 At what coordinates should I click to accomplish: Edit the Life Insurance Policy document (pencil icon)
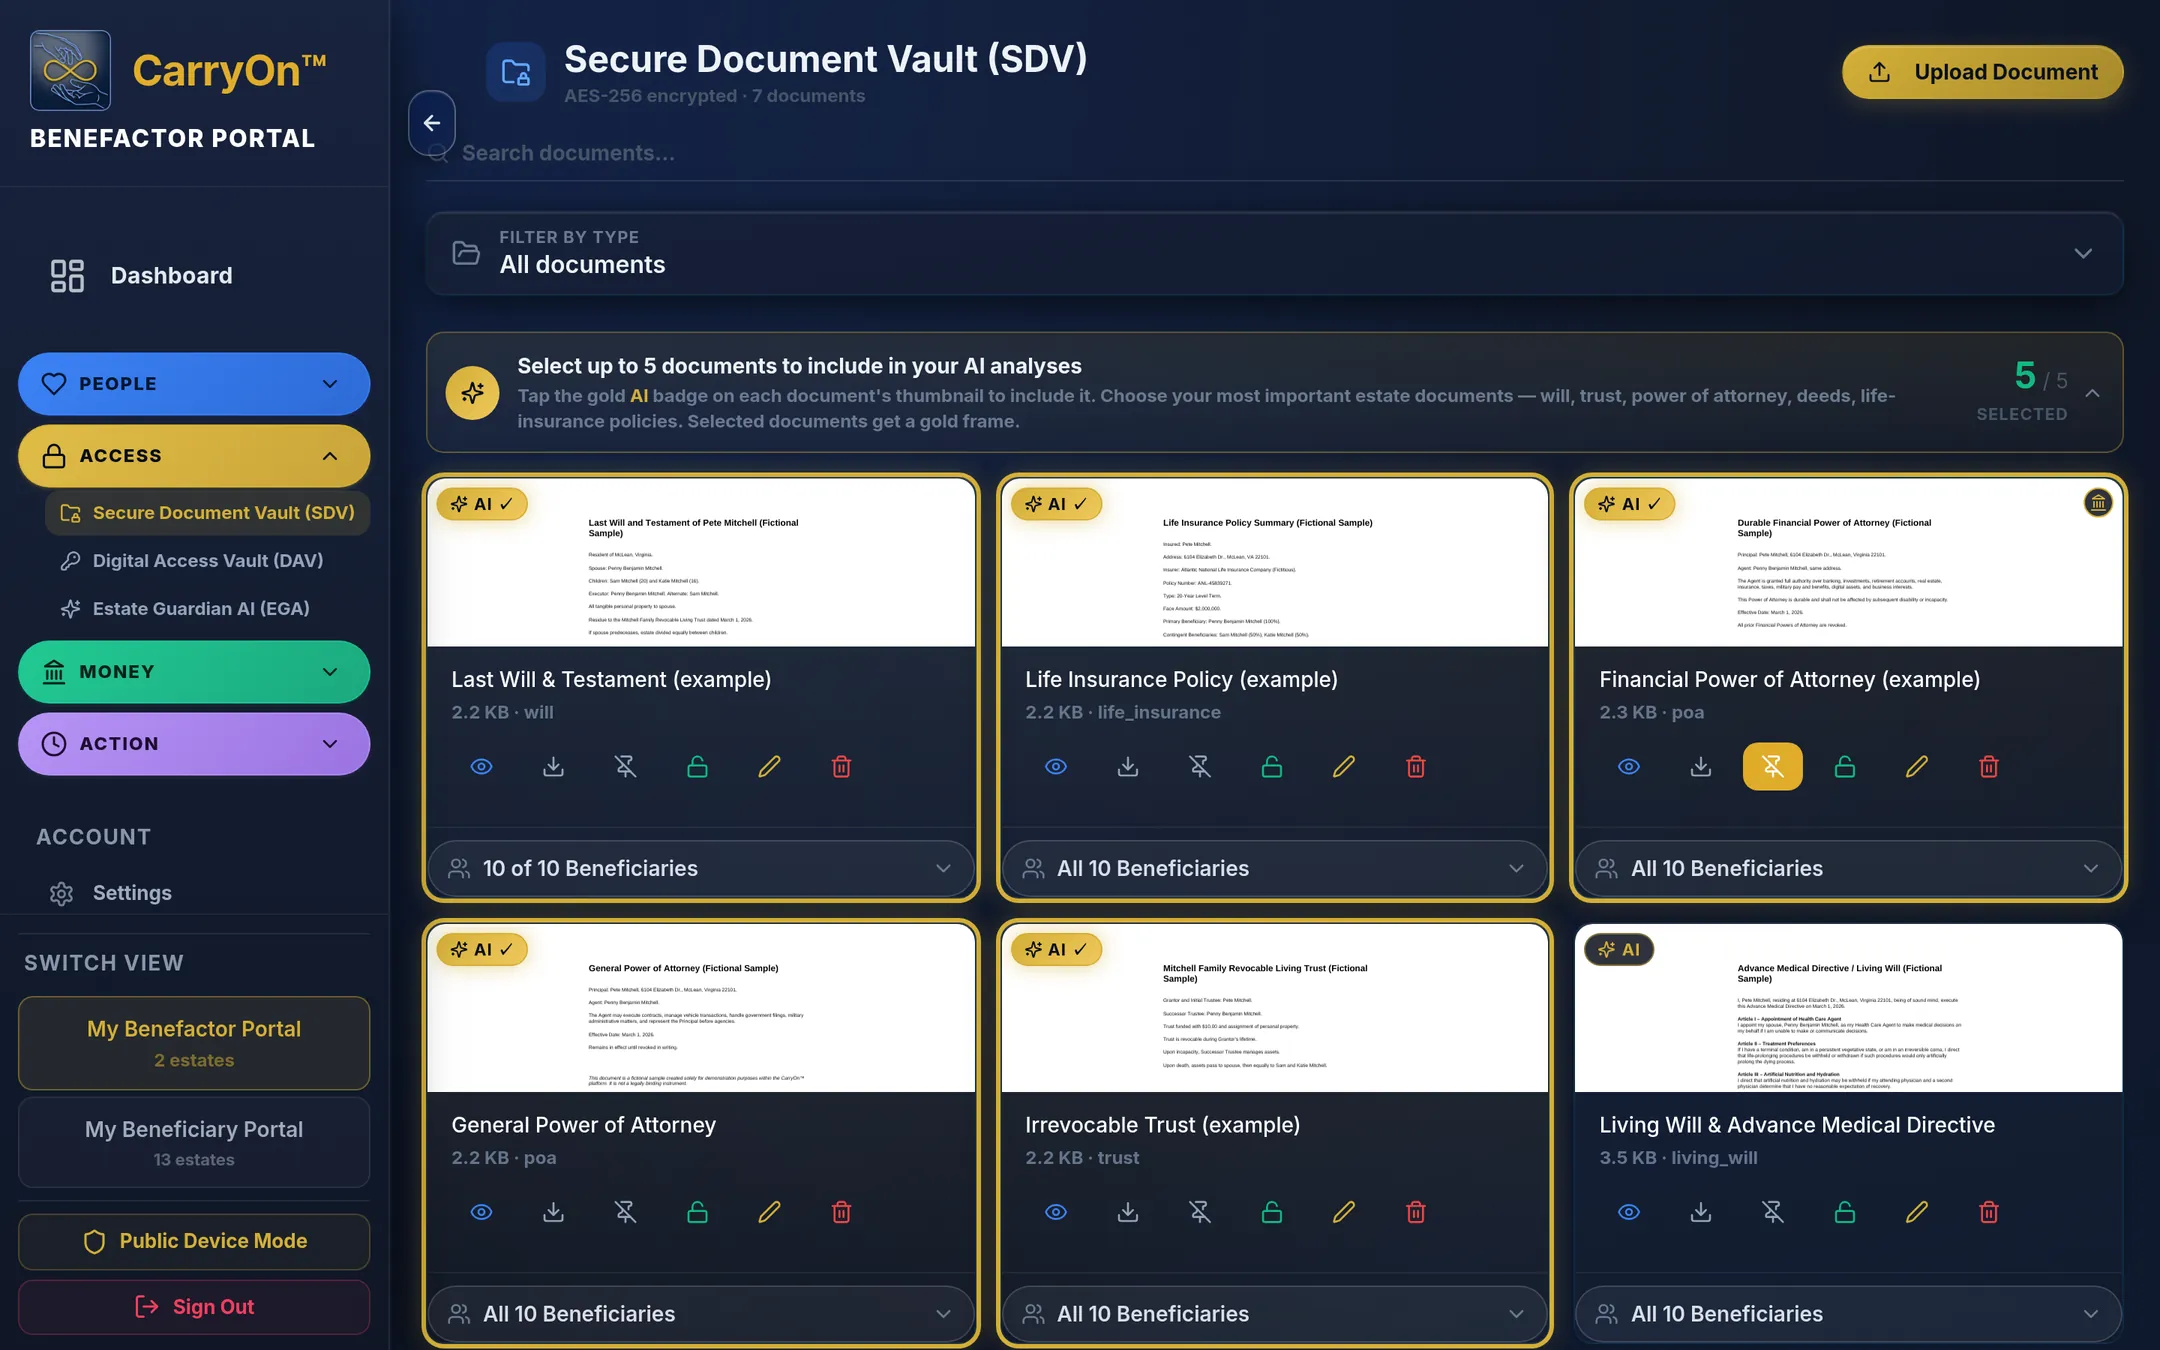(1343, 767)
